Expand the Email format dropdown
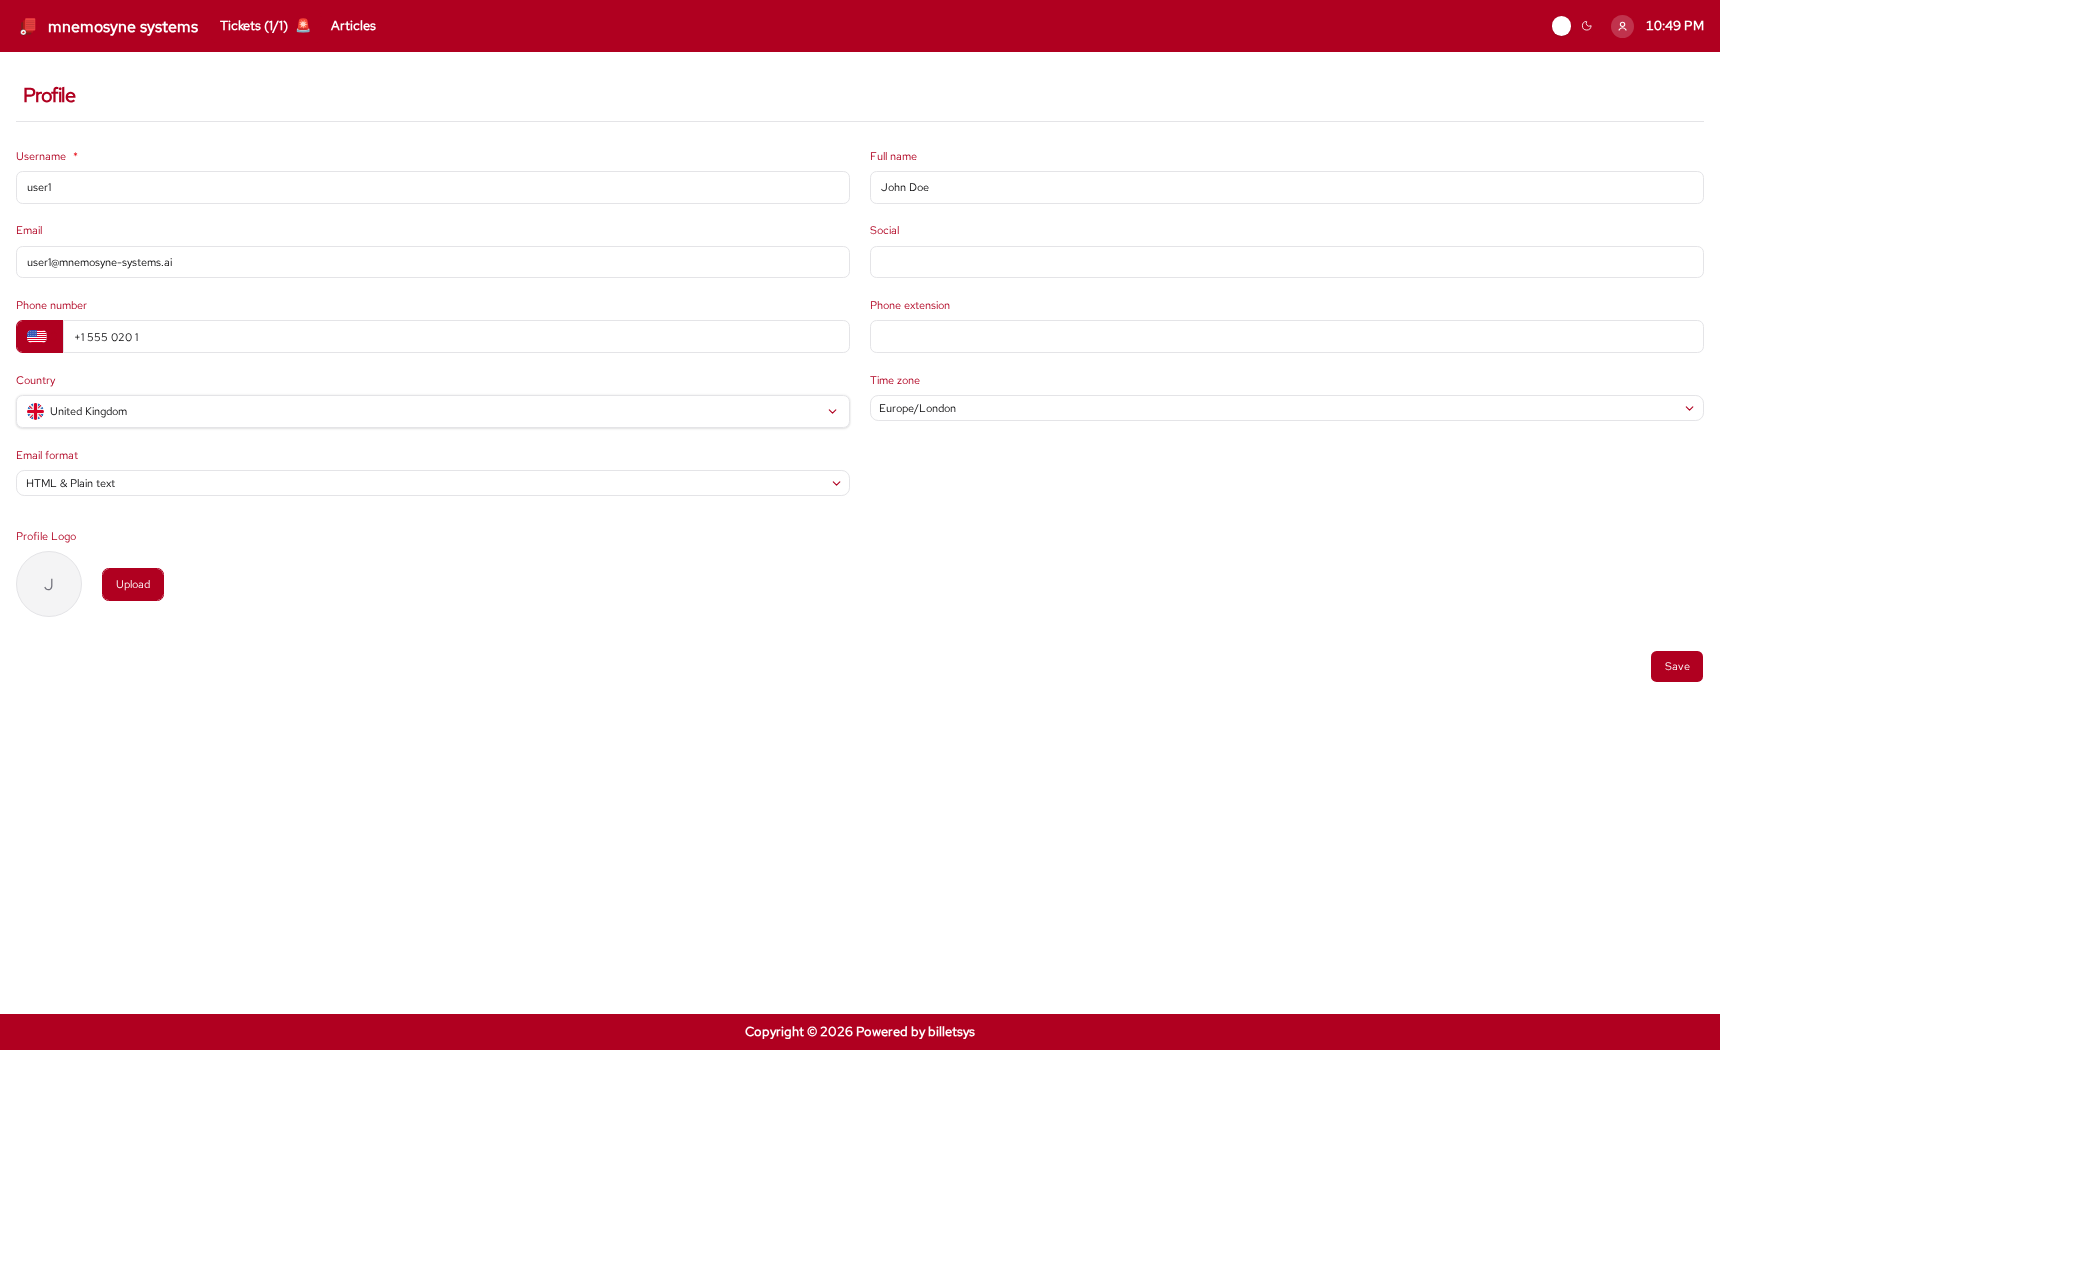Image resolution: width=2098 pixels, height=1280 pixels. [433, 483]
